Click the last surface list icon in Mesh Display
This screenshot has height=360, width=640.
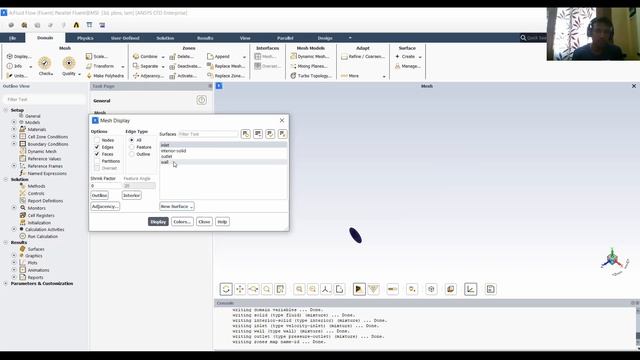pyautogui.click(x=282, y=134)
